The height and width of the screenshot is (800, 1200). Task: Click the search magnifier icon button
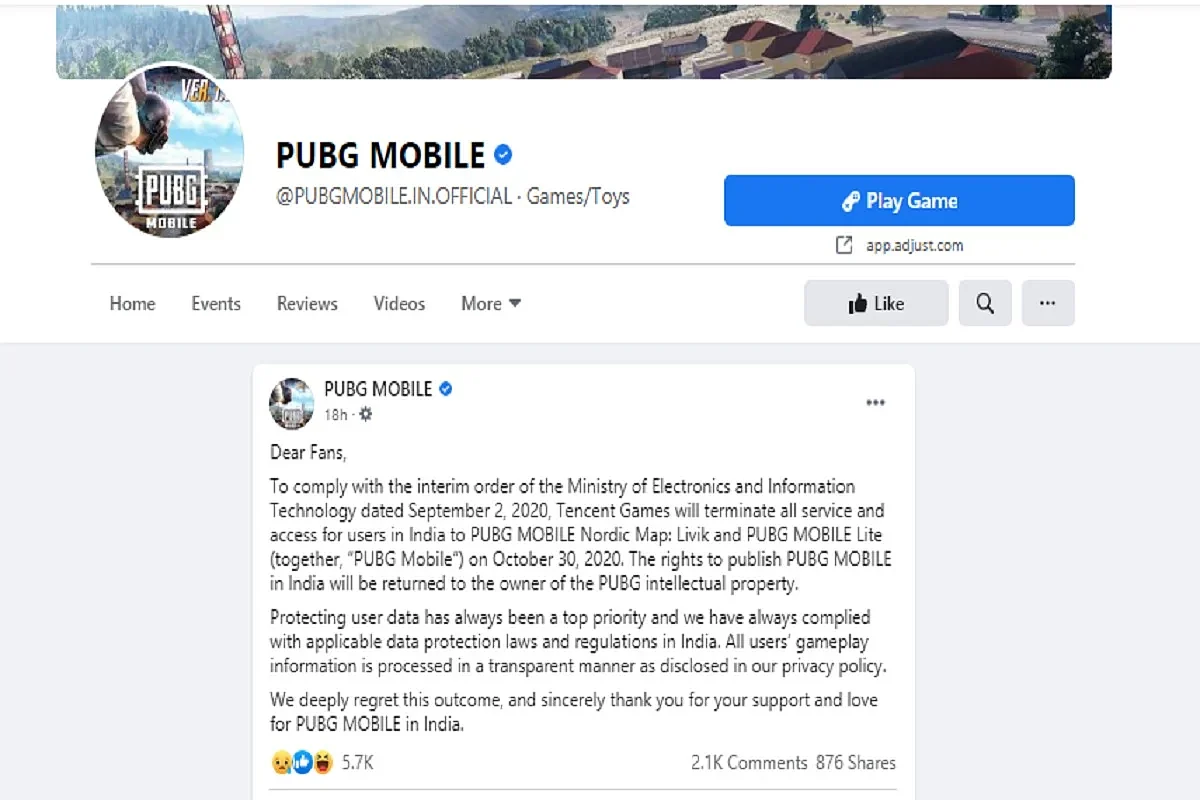[985, 303]
